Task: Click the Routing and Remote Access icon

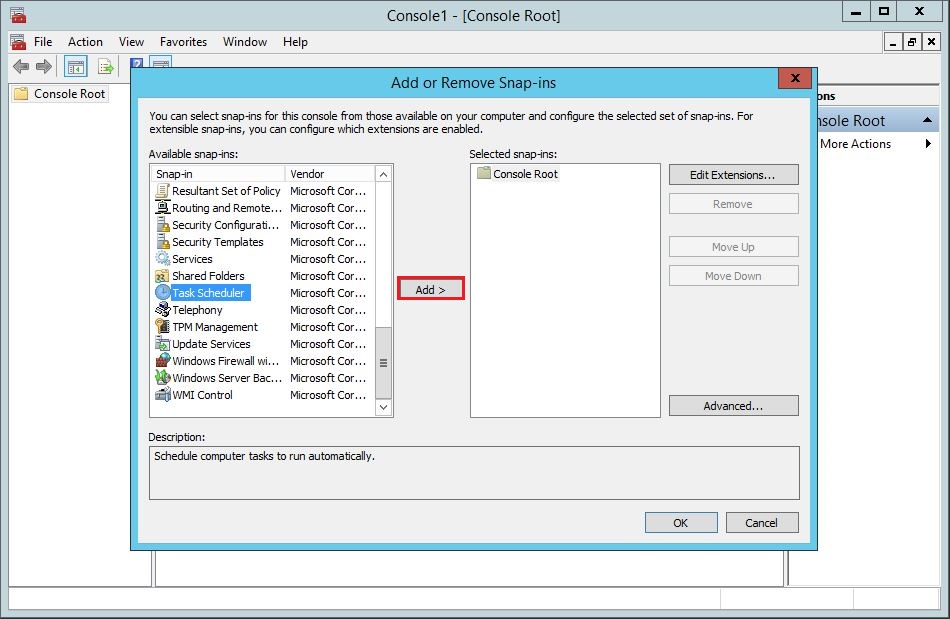Action: click(162, 208)
